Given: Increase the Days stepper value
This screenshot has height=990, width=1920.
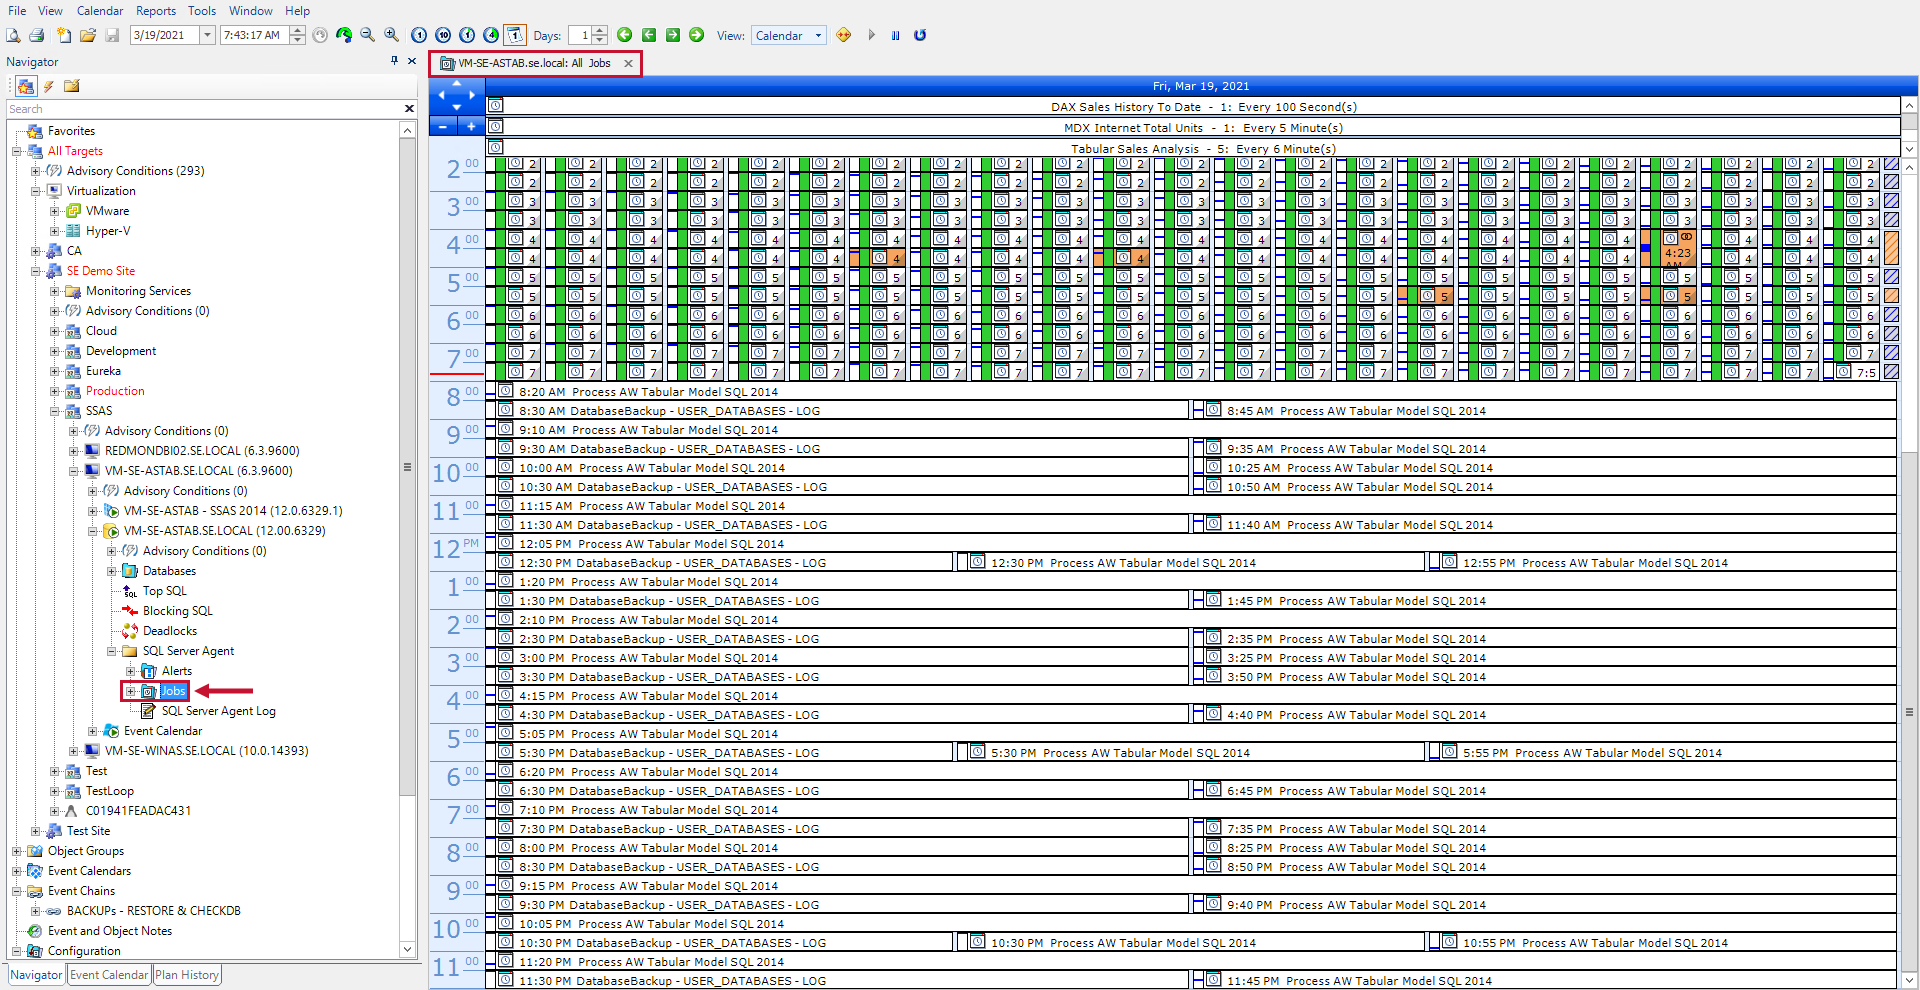Looking at the screenshot, I should click(x=600, y=30).
